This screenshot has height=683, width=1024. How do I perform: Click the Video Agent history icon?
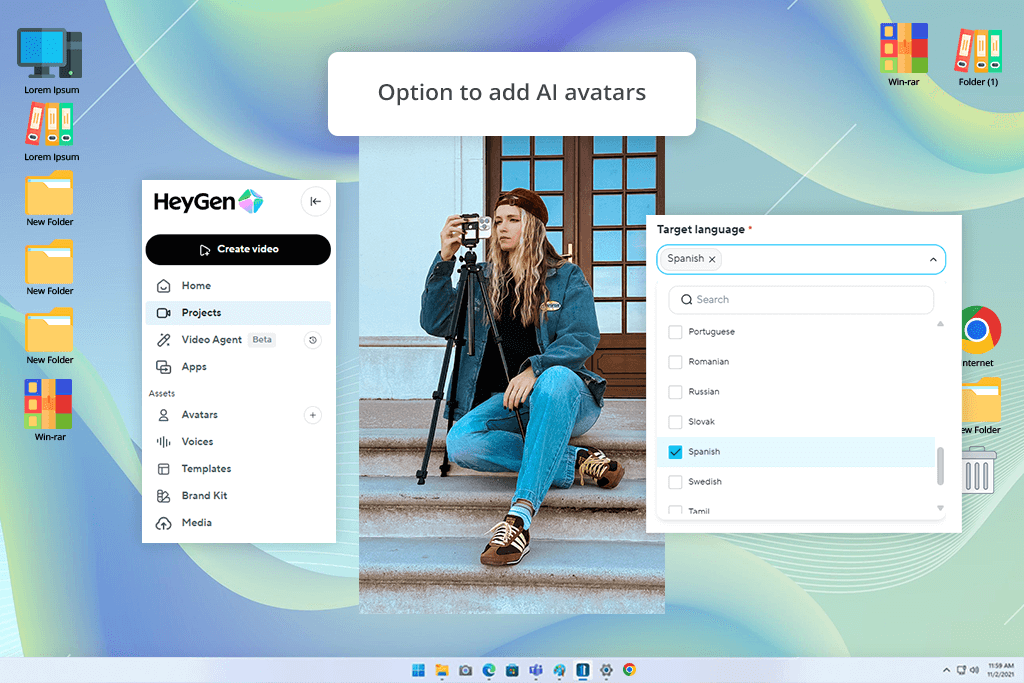[313, 340]
